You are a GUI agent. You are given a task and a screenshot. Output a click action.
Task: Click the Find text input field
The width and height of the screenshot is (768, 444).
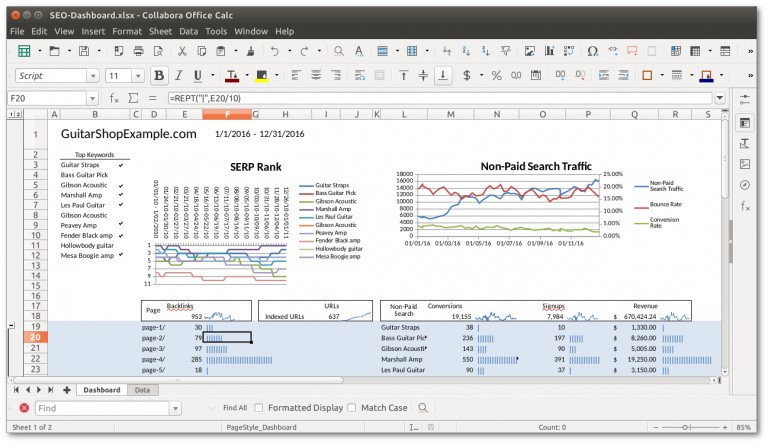tap(103, 408)
